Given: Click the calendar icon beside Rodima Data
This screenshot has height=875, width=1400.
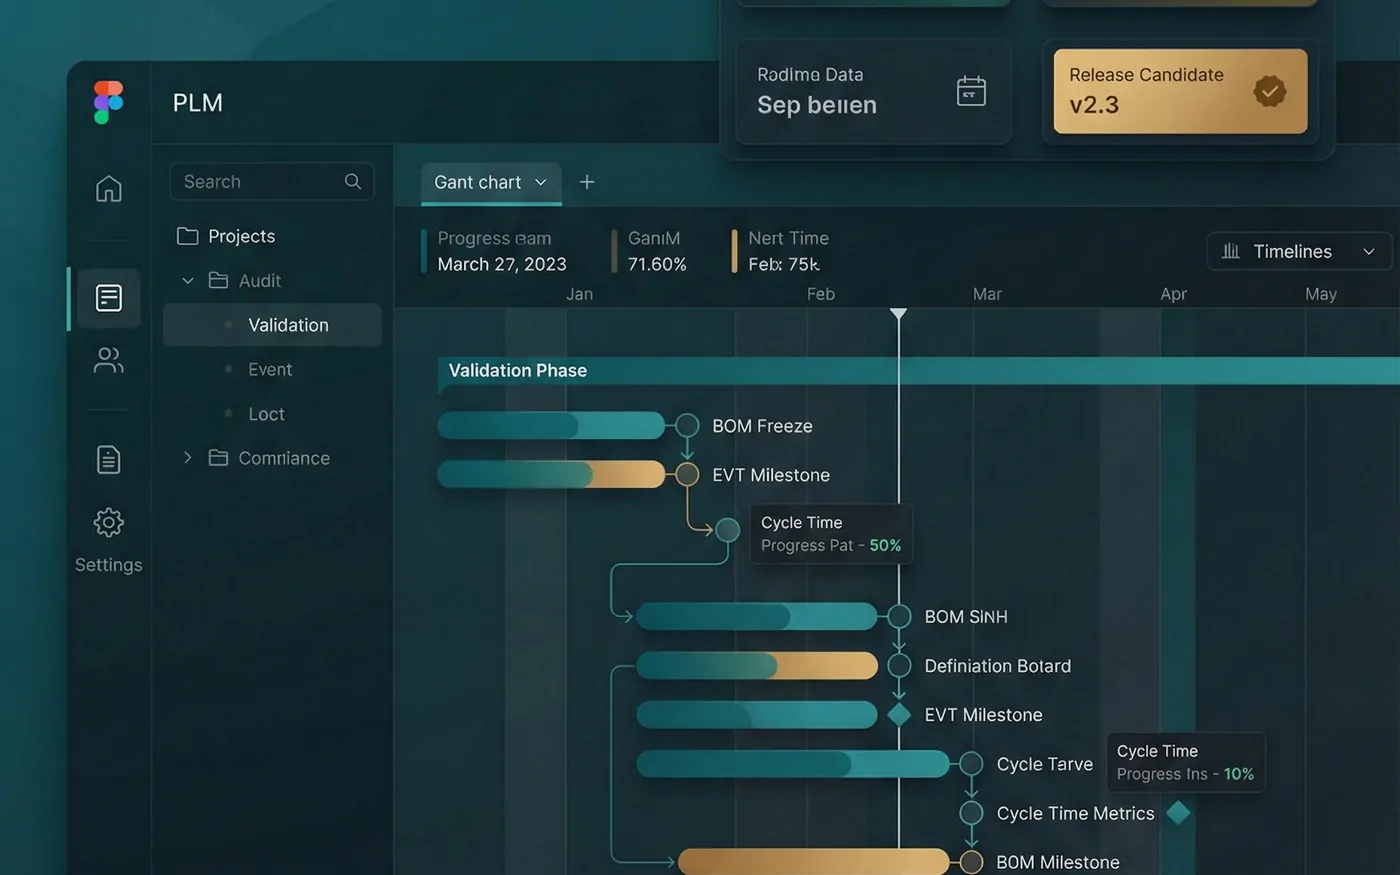Looking at the screenshot, I should pyautogui.click(x=970, y=90).
